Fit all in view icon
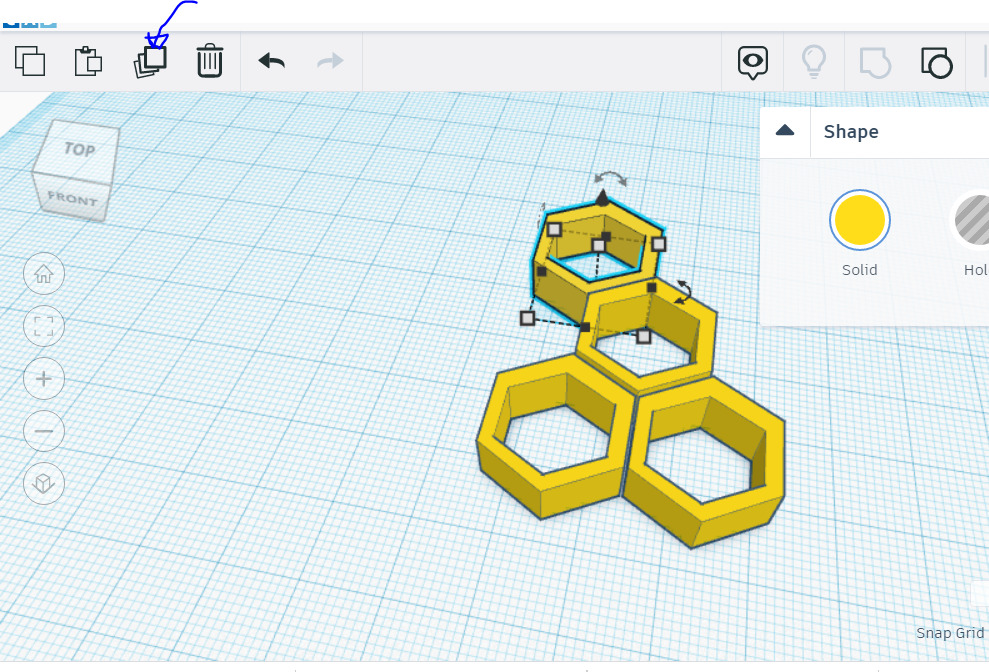Screen dimensions: 989x672 (44, 326)
